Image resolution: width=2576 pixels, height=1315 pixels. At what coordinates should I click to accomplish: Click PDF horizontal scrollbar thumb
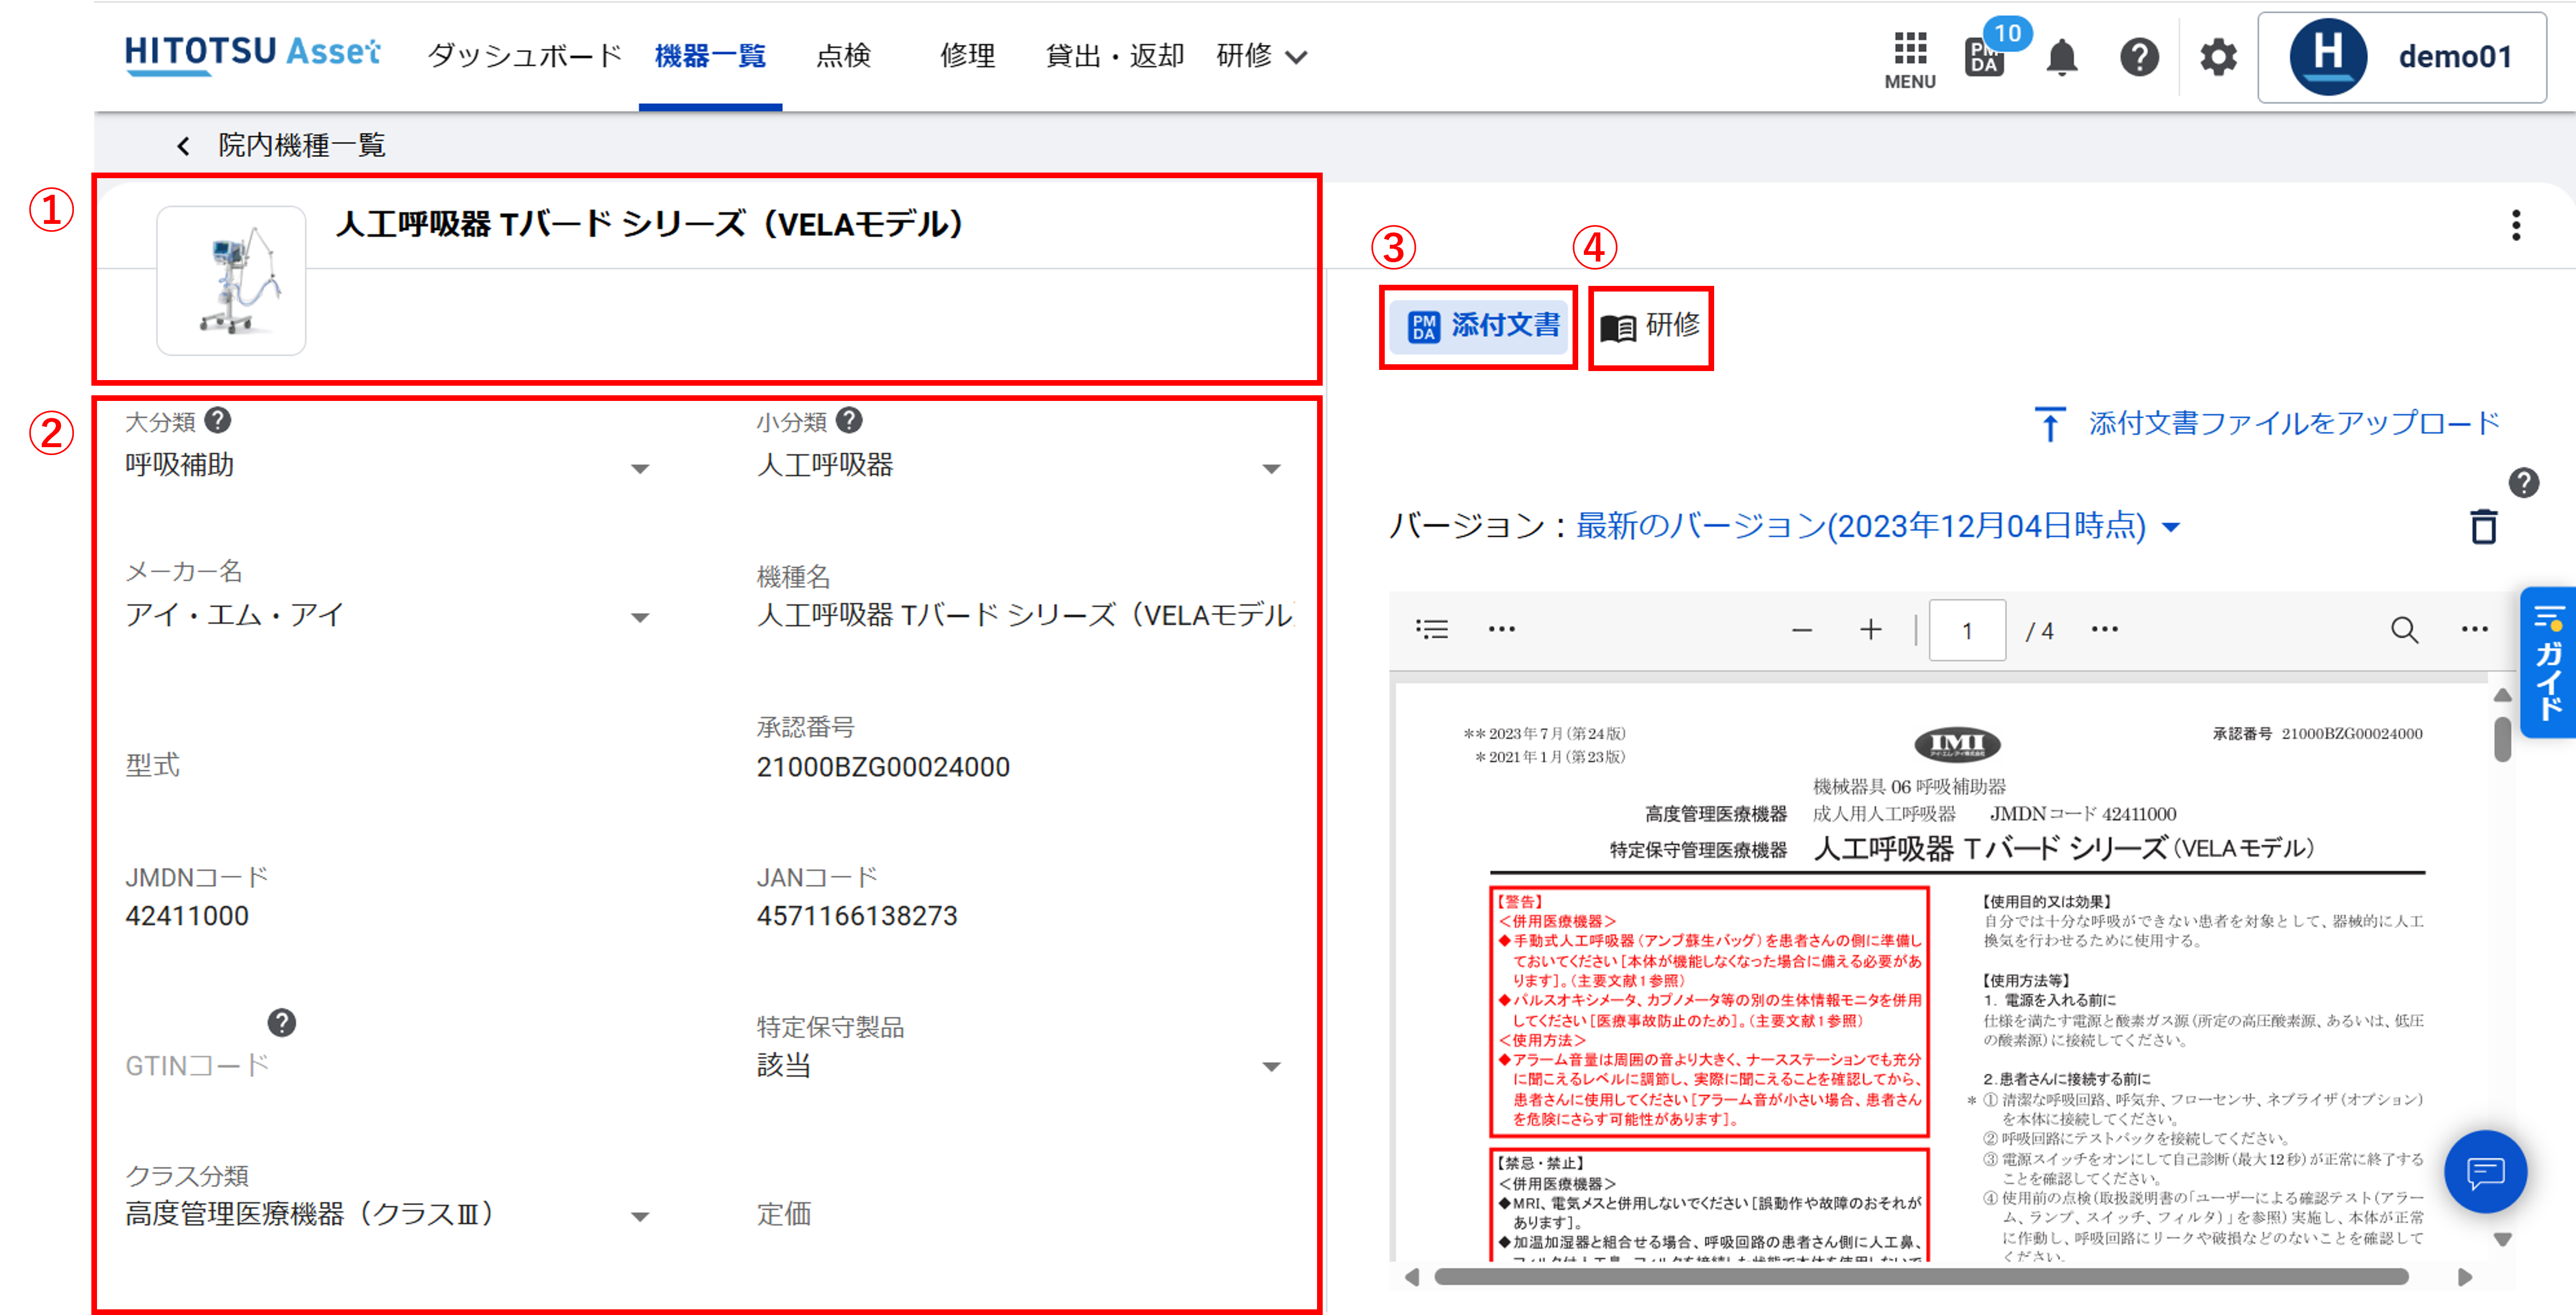pyautogui.click(x=1920, y=1277)
